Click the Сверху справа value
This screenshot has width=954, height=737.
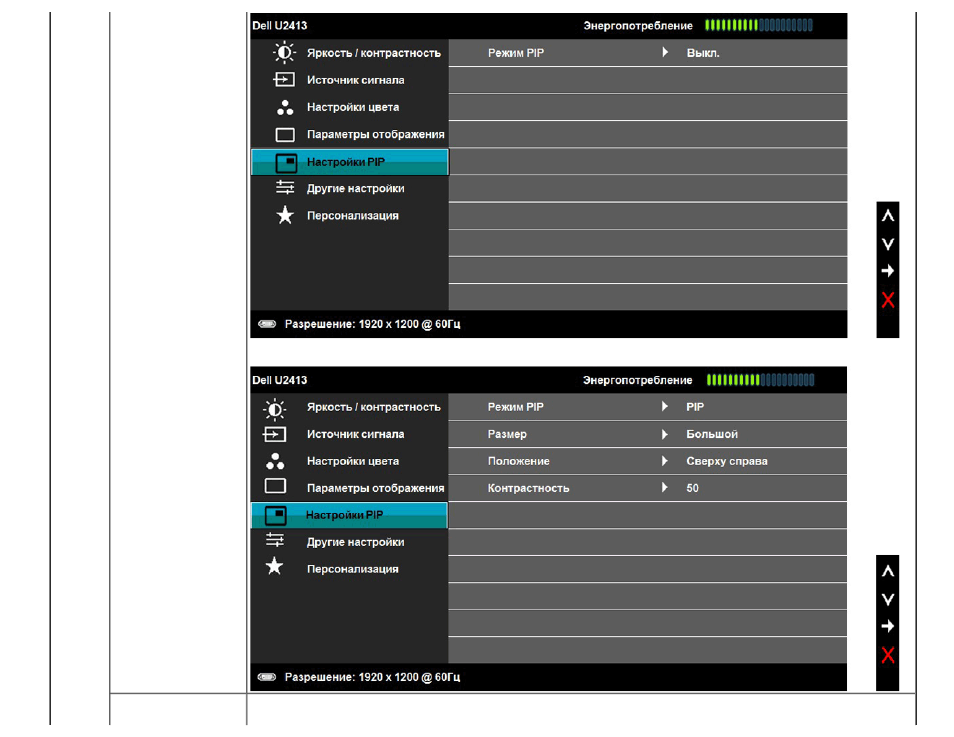[726, 461]
